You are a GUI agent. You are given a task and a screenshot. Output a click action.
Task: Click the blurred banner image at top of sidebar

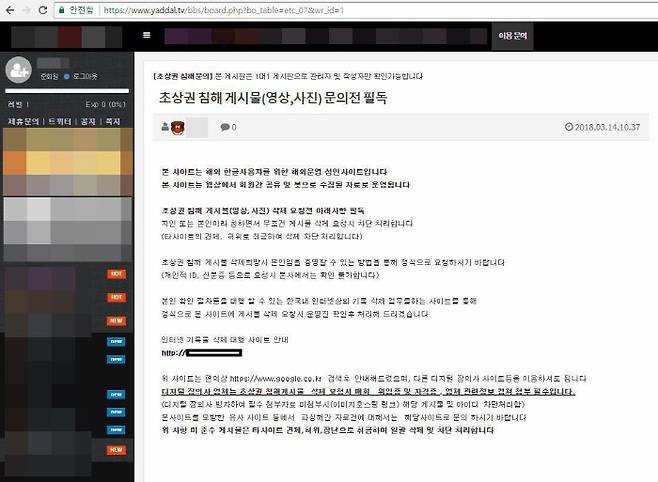[68, 162]
